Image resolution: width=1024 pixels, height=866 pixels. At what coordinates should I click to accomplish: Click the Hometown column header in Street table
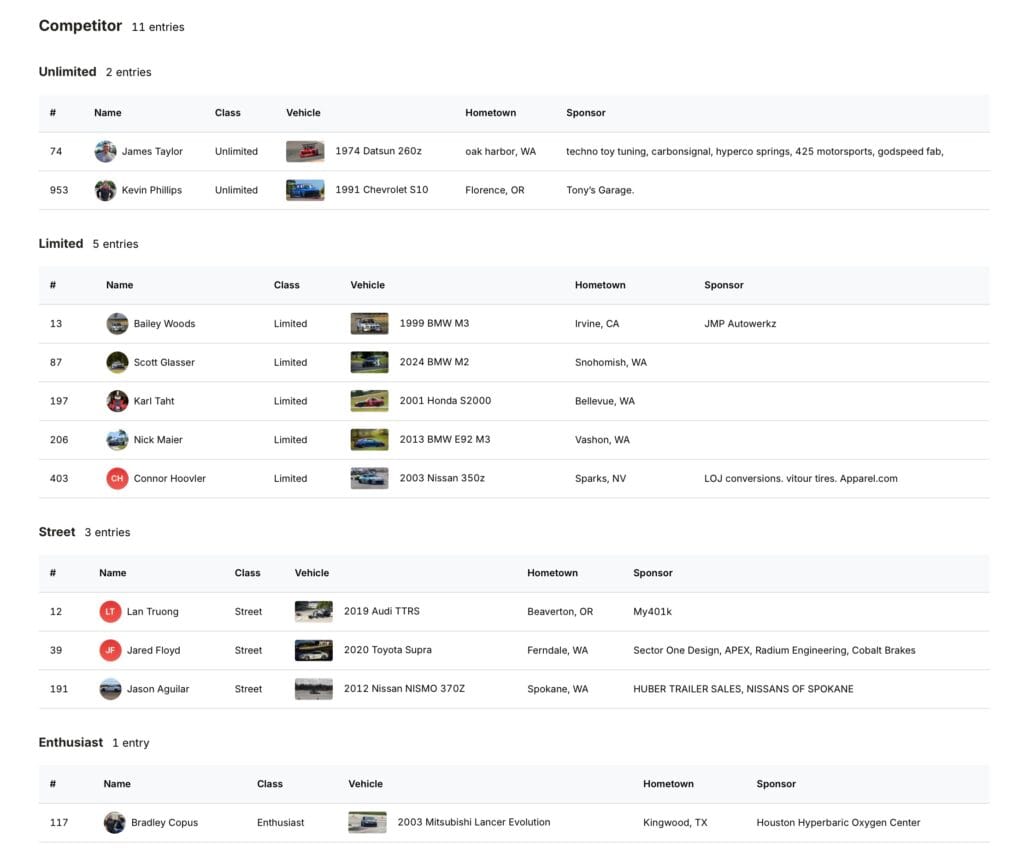click(552, 573)
